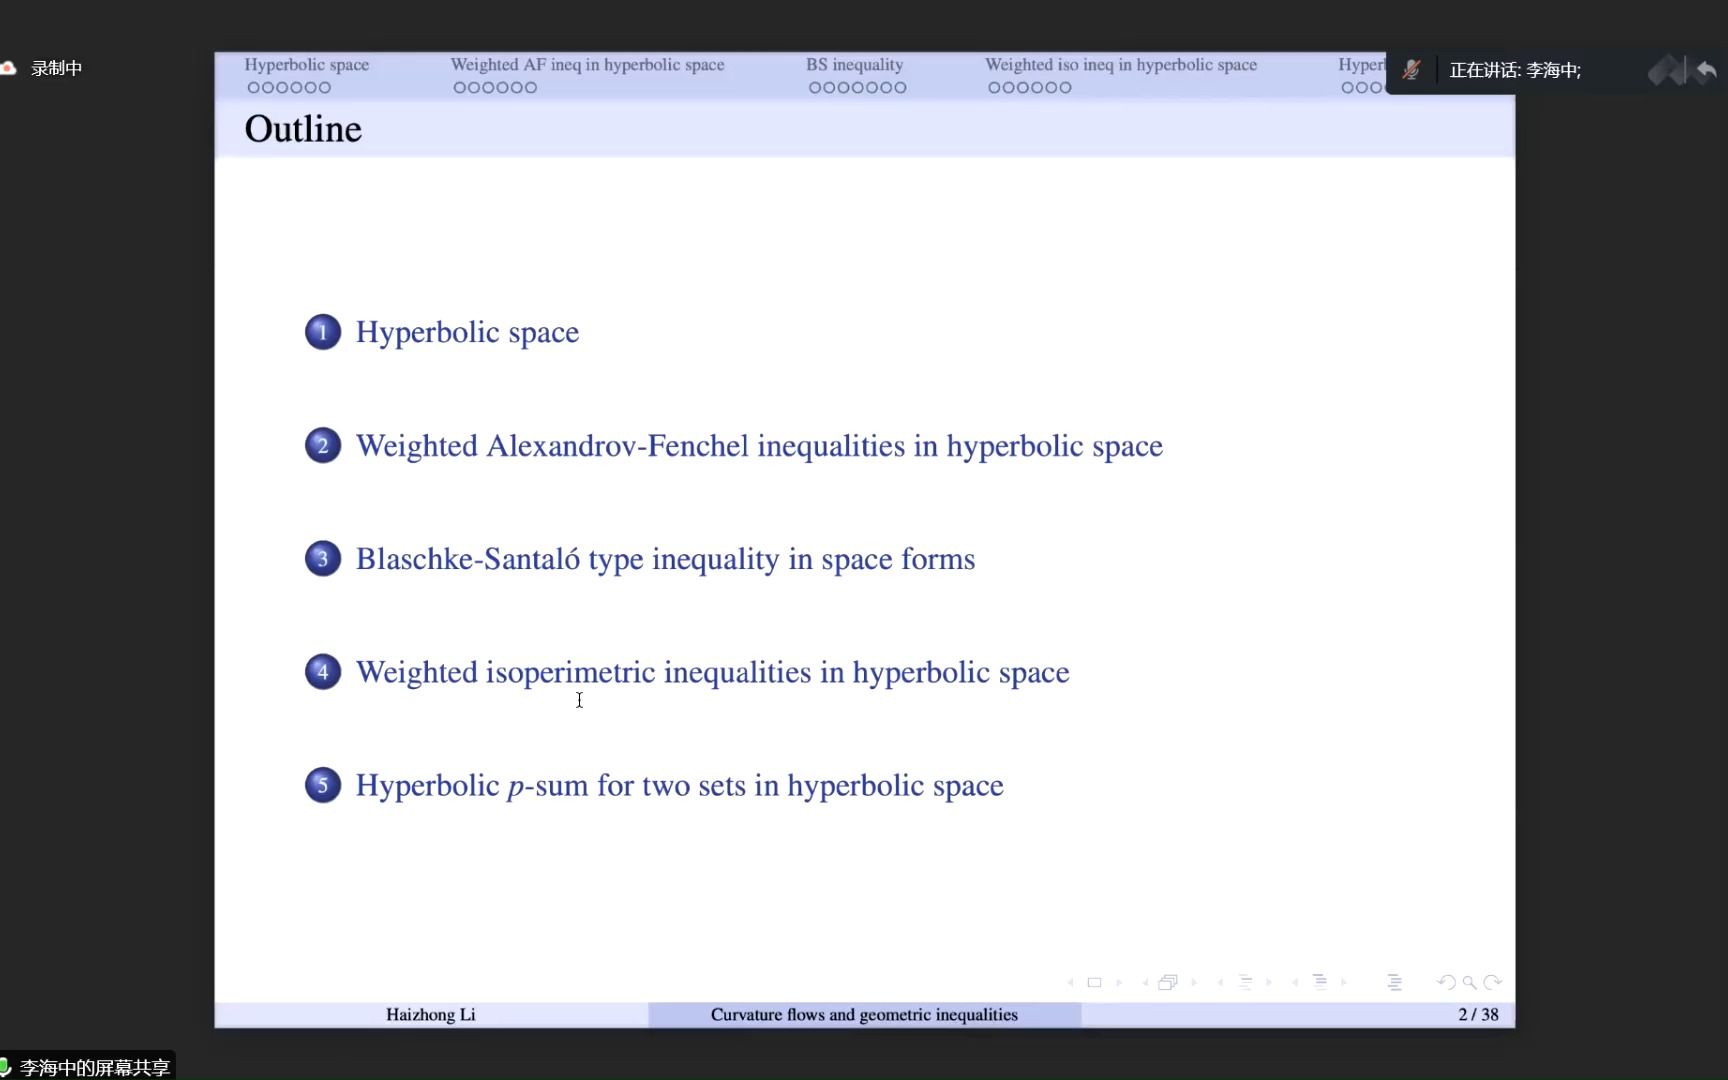This screenshot has height=1080, width=1728.
Task: Click the red recording cloud icon
Action: coord(8,68)
